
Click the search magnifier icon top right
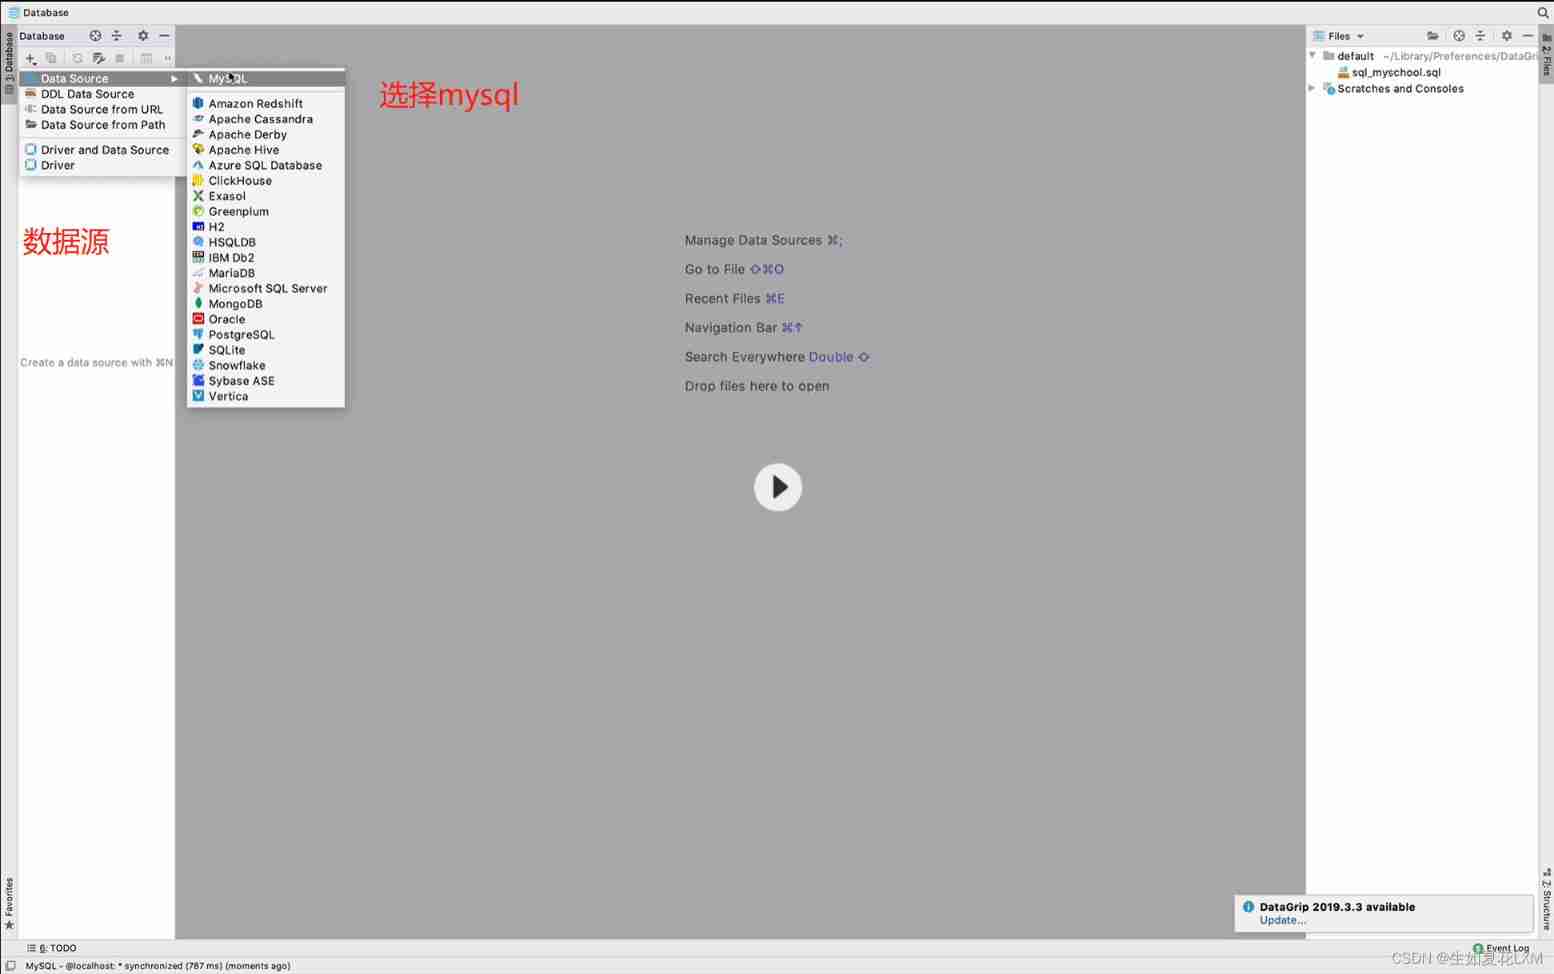click(x=1543, y=12)
